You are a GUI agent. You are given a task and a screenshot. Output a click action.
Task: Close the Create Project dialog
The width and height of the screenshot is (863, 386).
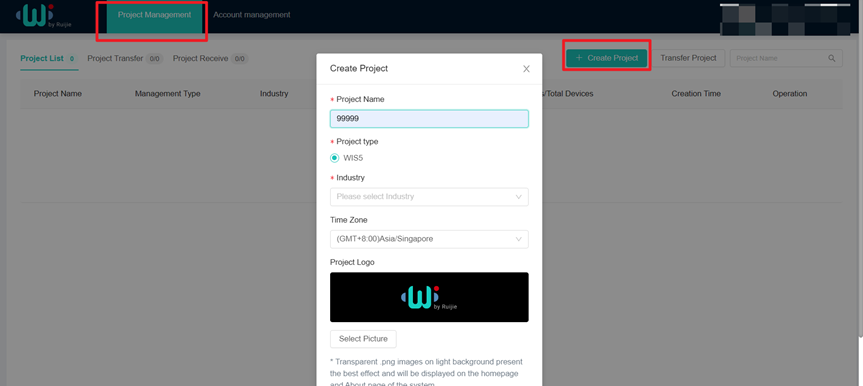tap(526, 69)
